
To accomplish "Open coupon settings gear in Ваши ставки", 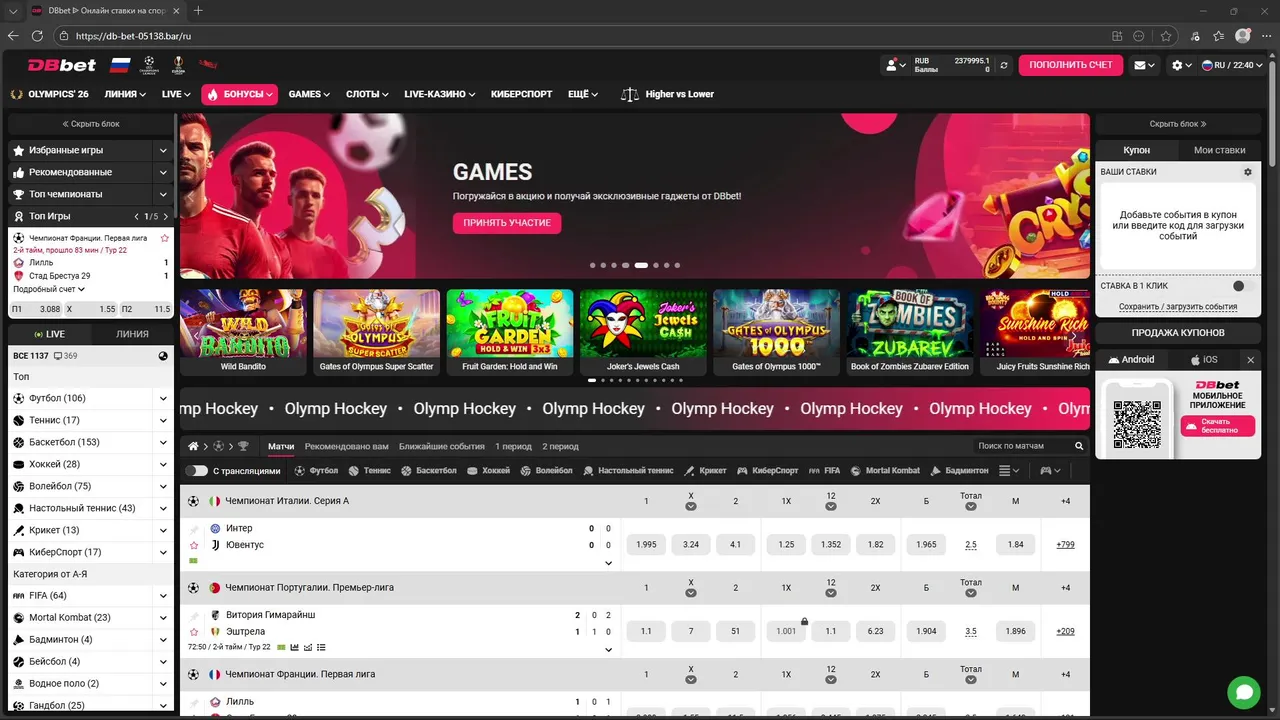I will [1247, 172].
